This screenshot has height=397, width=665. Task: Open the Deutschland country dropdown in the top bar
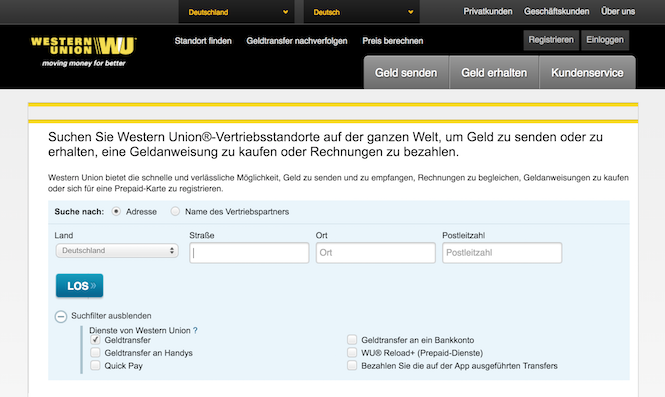coord(237,12)
